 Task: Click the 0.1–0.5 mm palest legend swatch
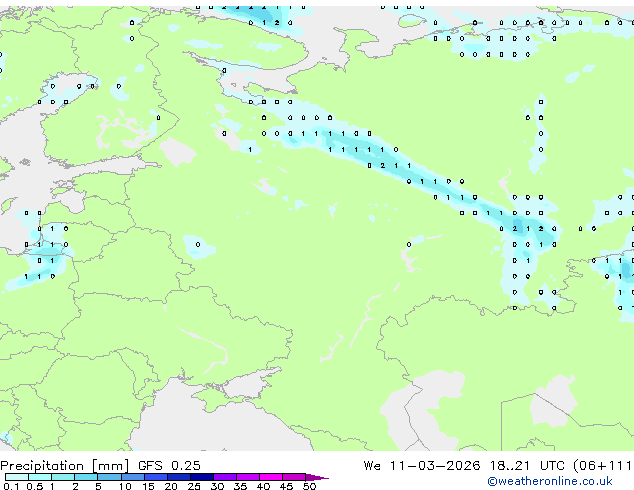click(x=17, y=477)
